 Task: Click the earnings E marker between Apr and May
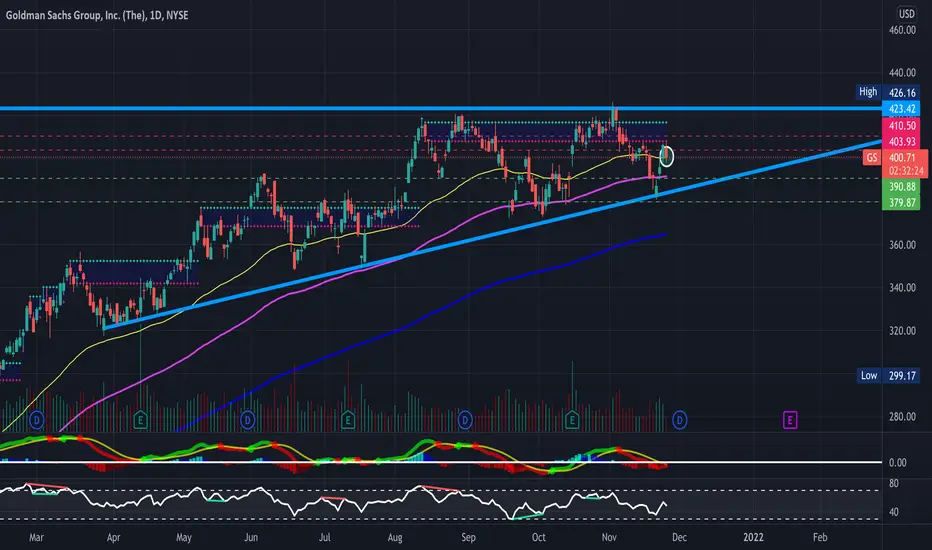140,420
